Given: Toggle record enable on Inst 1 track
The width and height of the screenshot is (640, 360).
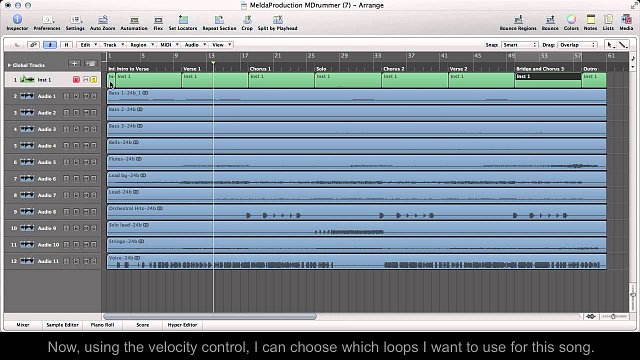Looking at the screenshot, I should 76,80.
